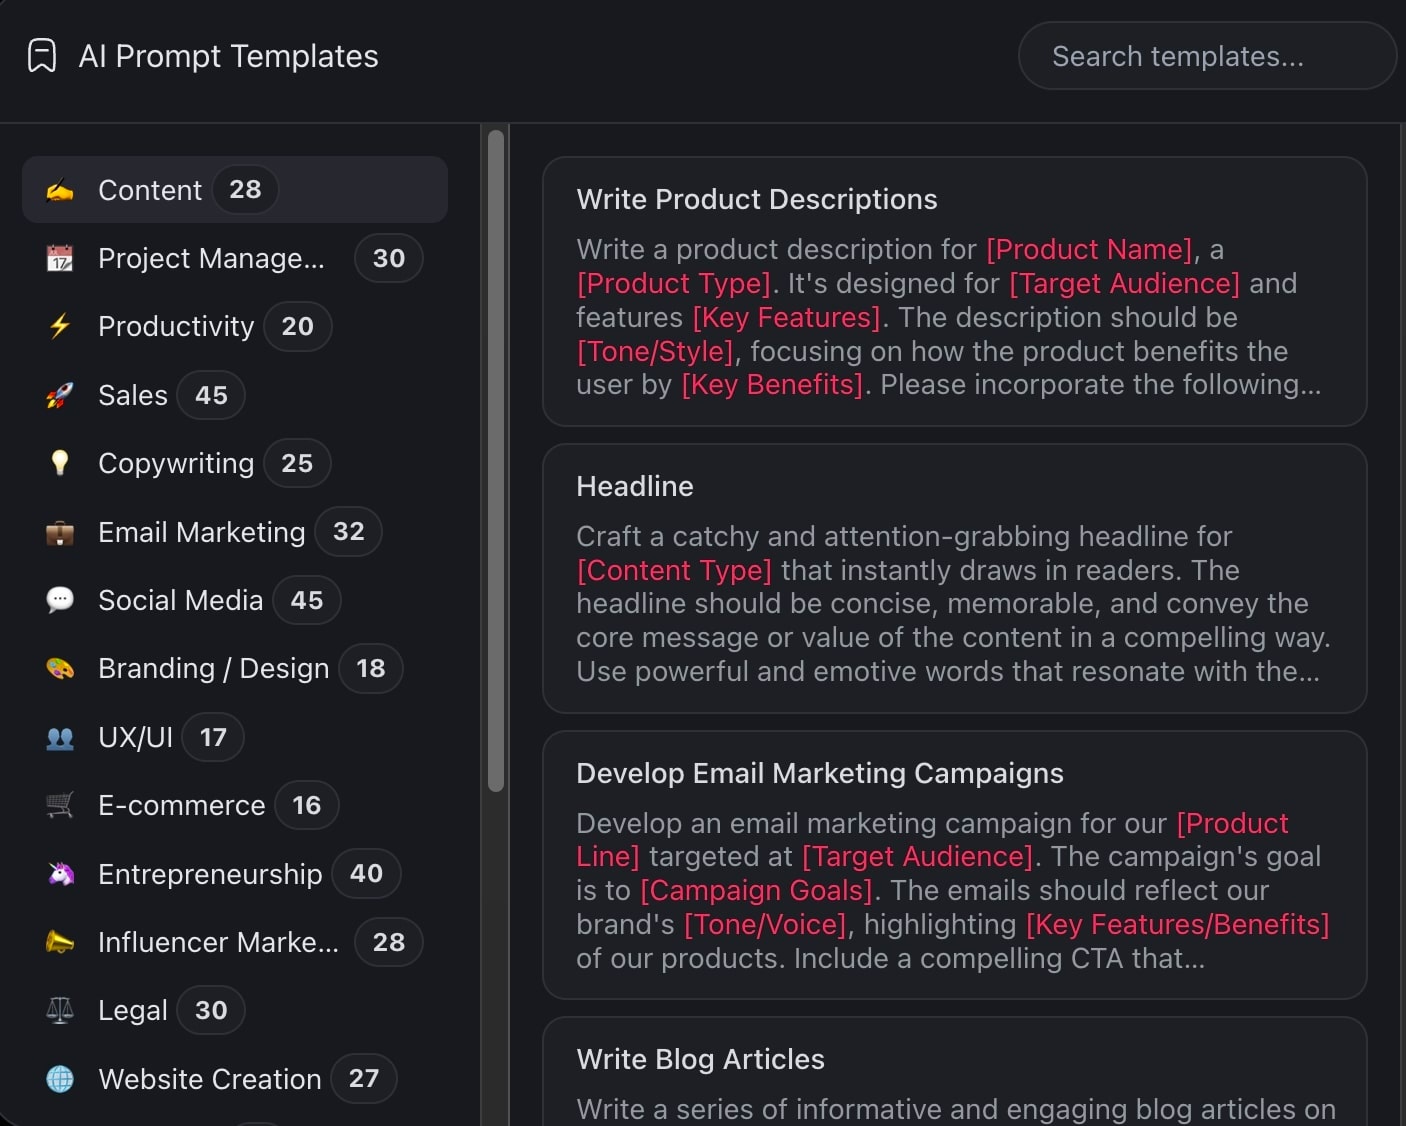Click the briefcase Email Marketing icon
The height and width of the screenshot is (1126, 1406).
pyautogui.click(x=60, y=532)
